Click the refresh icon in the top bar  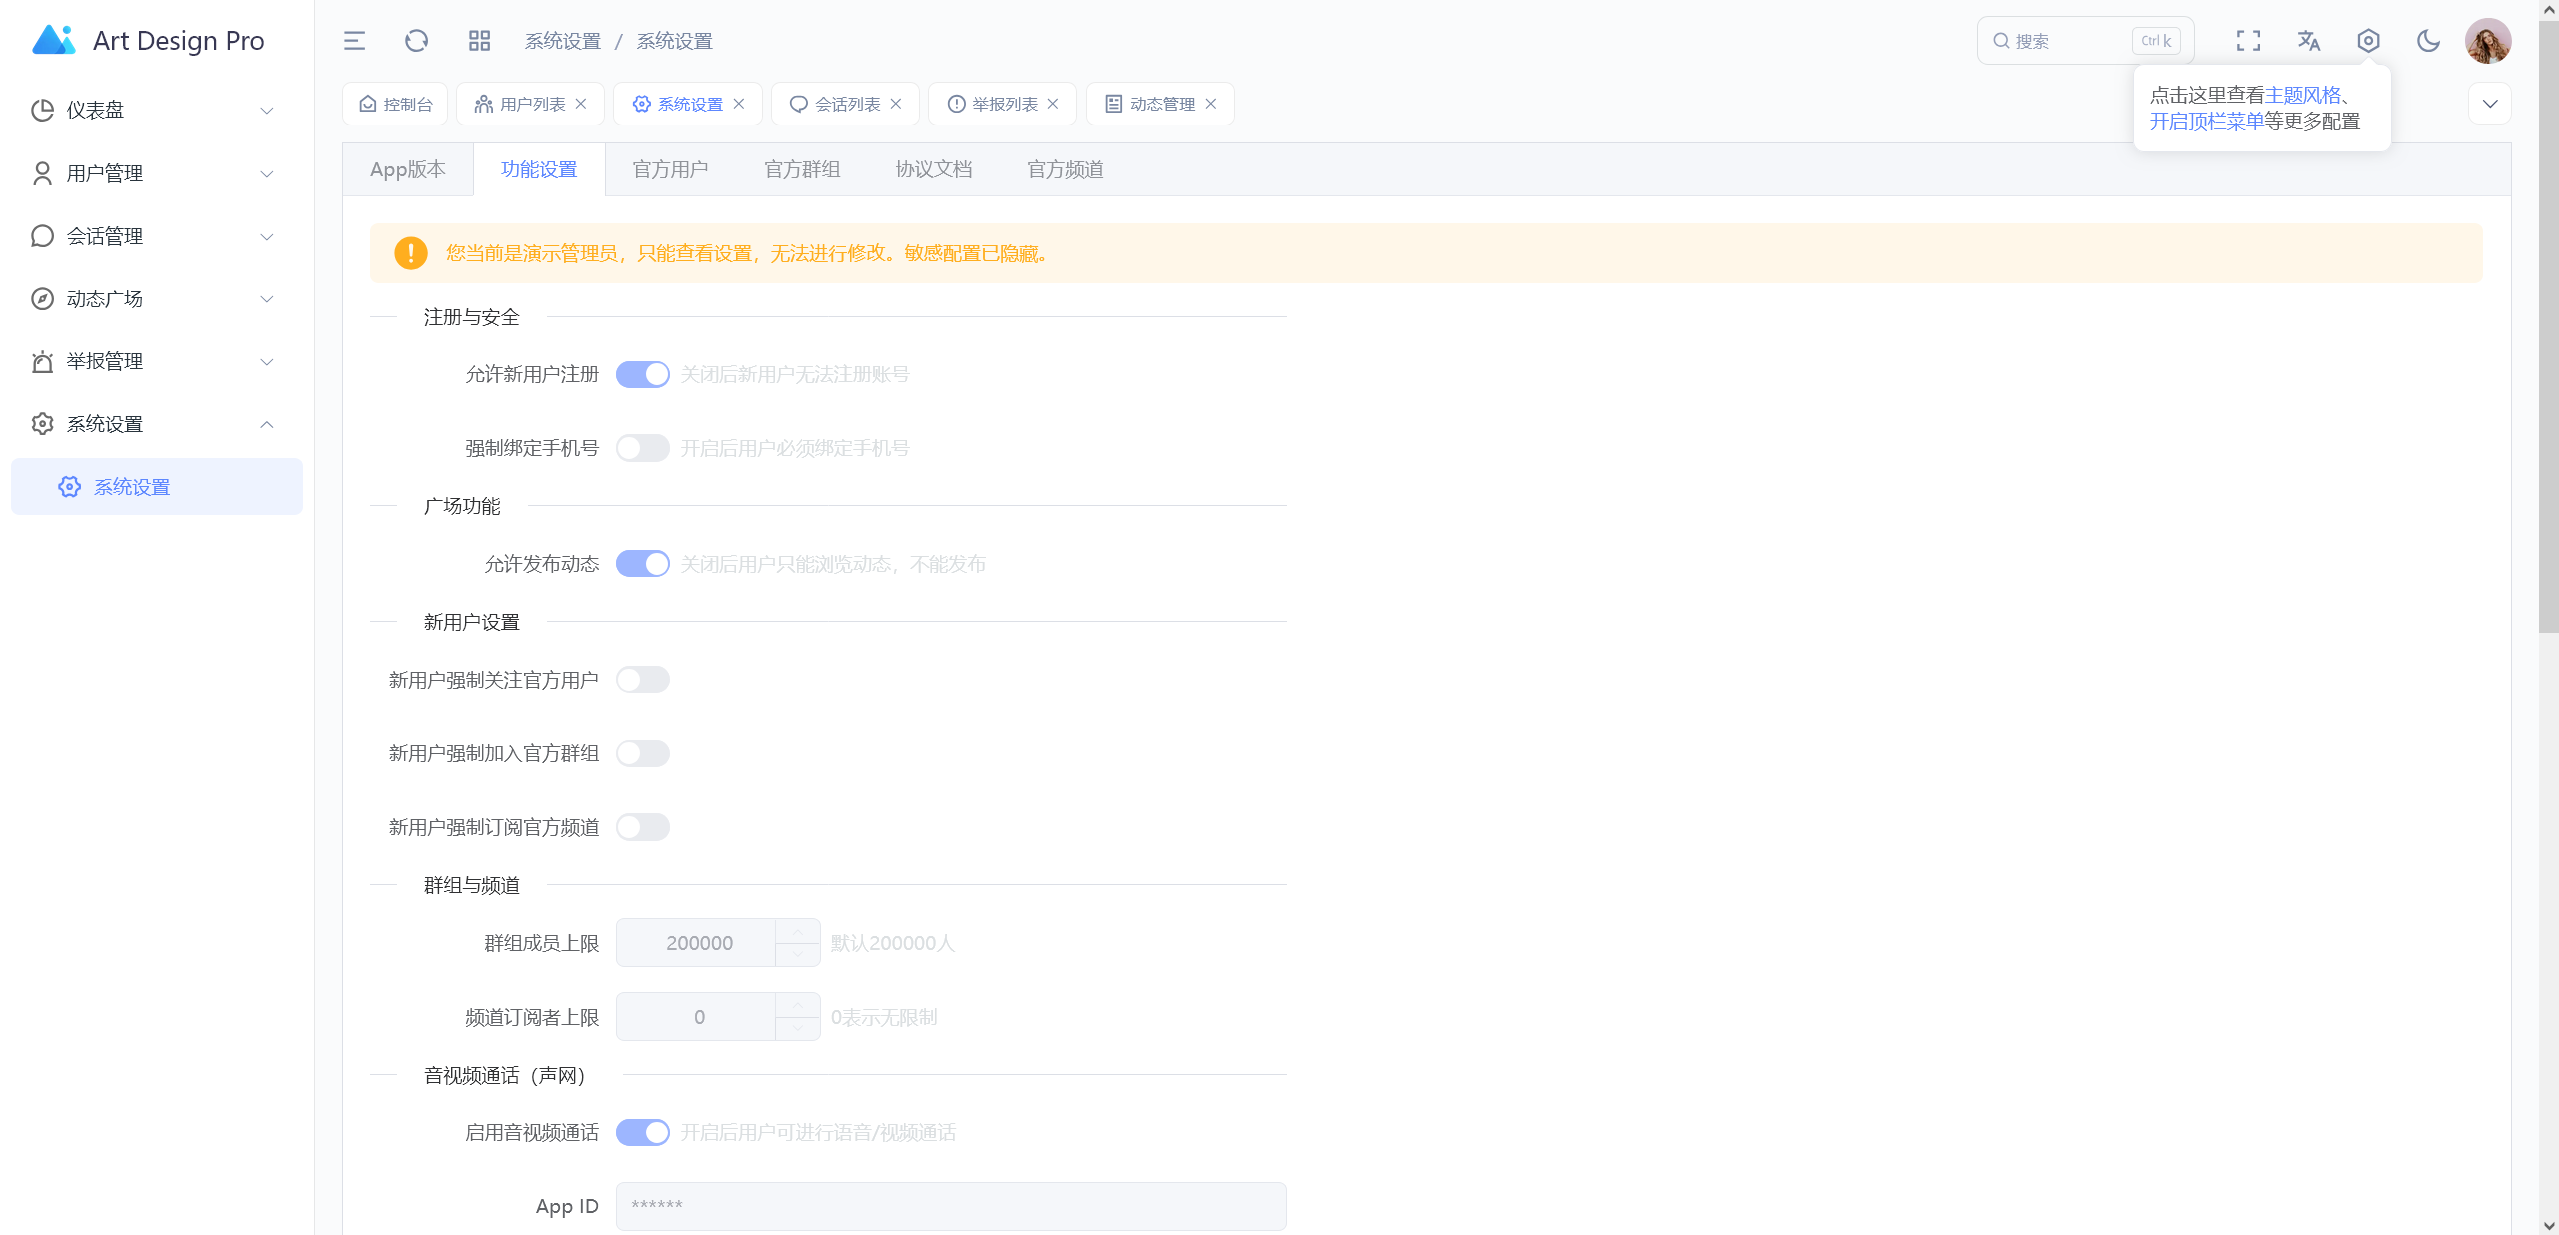point(416,41)
